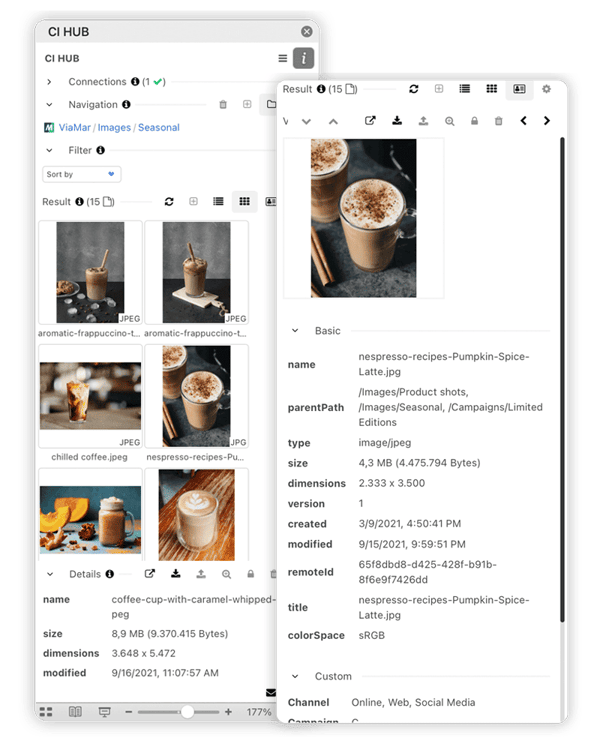Image resolution: width=600 pixels, height=747 pixels.
Task: Click the open-external icon in right panel toolbar
Action: (370, 121)
